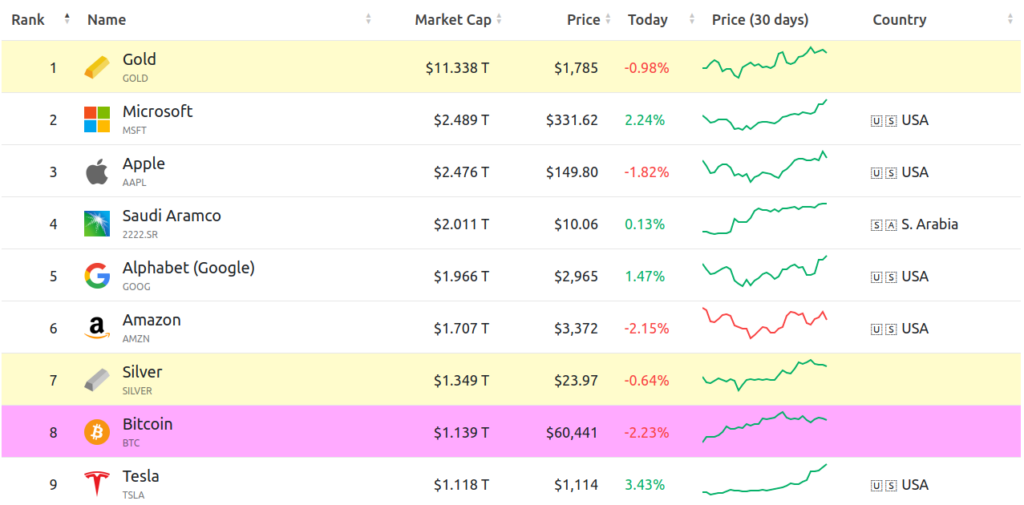Open the Bitcoin asset link
The width and height of the screenshot is (1024, 505).
click(148, 424)
